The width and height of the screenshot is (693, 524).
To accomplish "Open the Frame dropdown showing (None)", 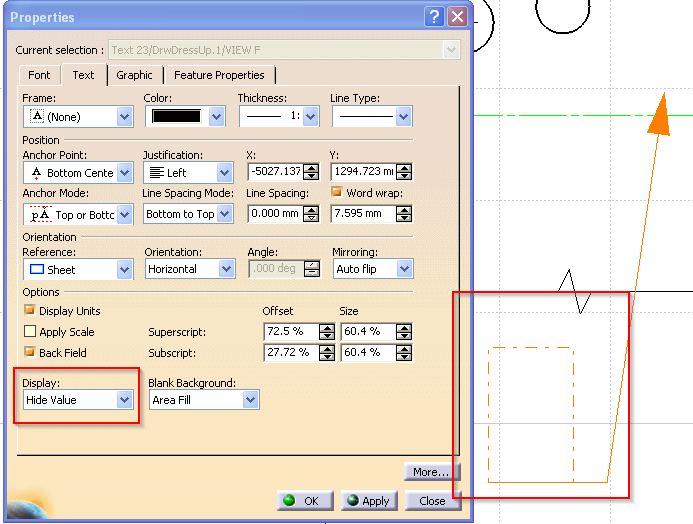I will [x=125, y=117].
